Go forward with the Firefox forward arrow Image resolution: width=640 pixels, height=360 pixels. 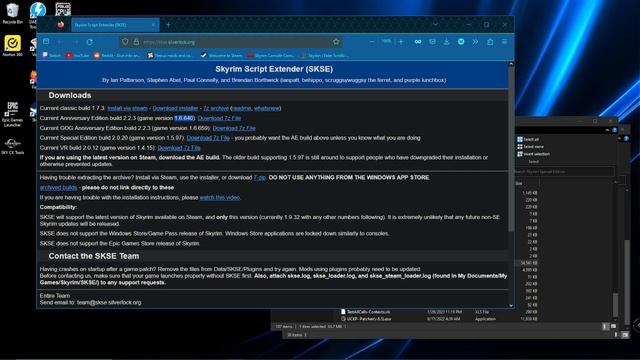(75, 42)
